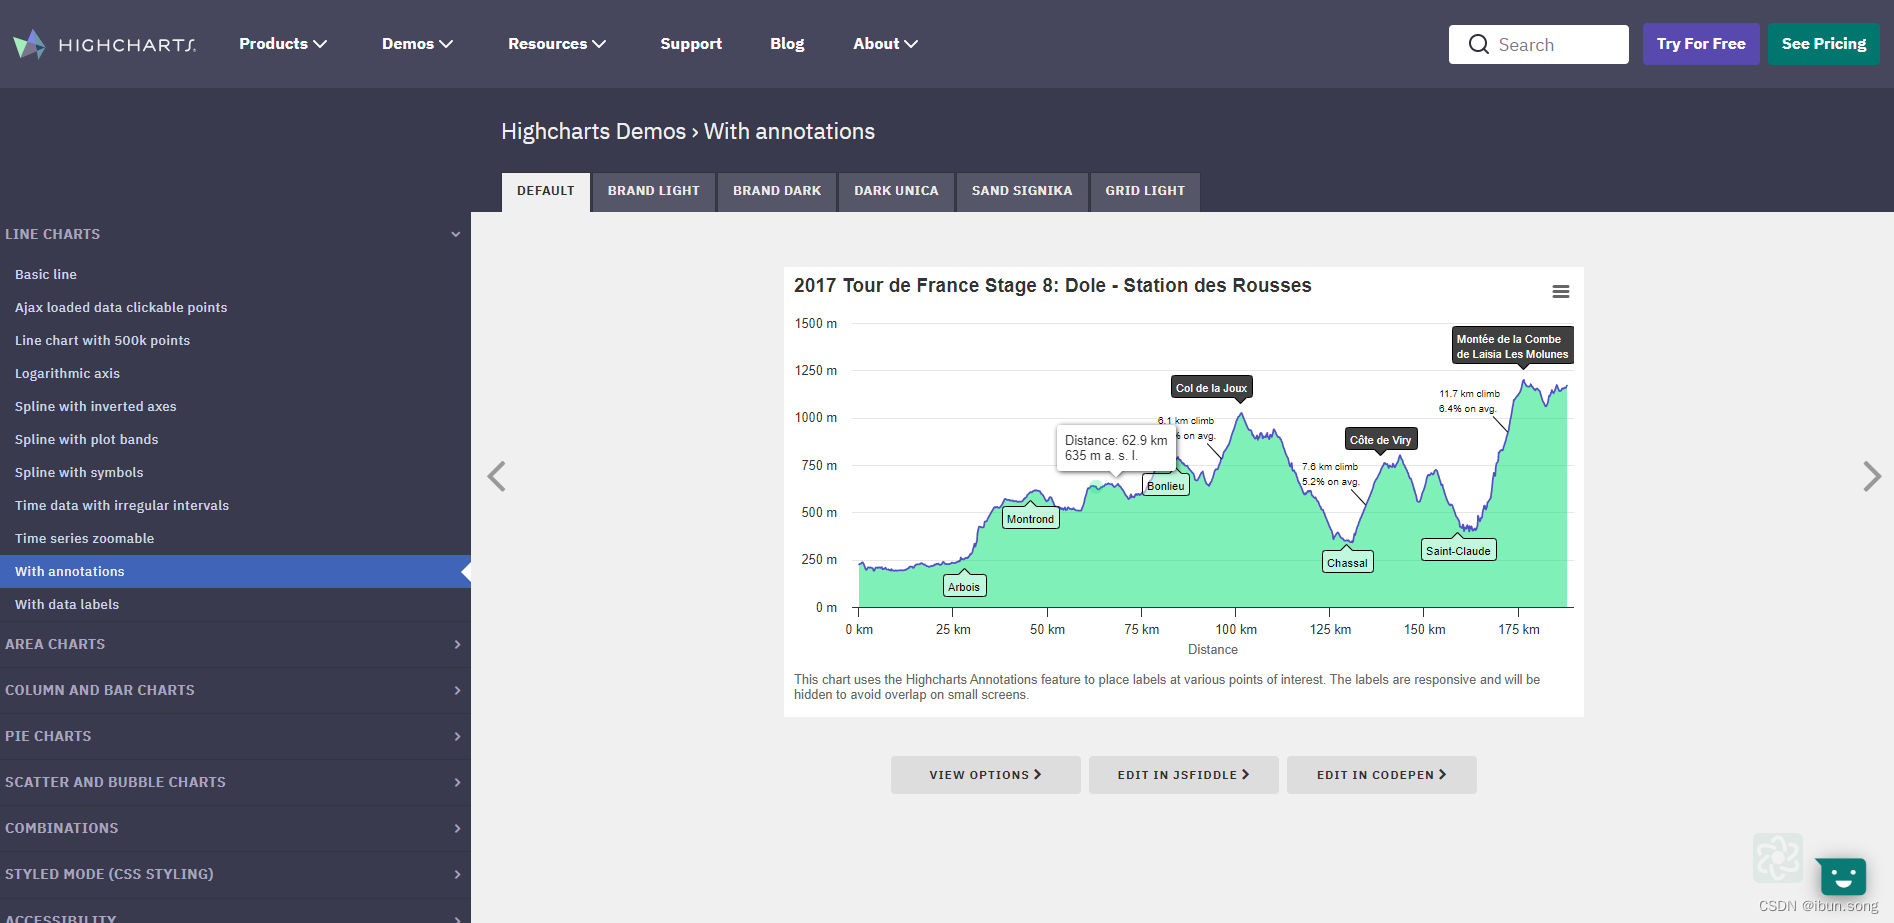Image resolution: width=1894 pixels, height=923 pixels.
Task: Click the 1500 m y-axis label
Action: pos(816,324)
